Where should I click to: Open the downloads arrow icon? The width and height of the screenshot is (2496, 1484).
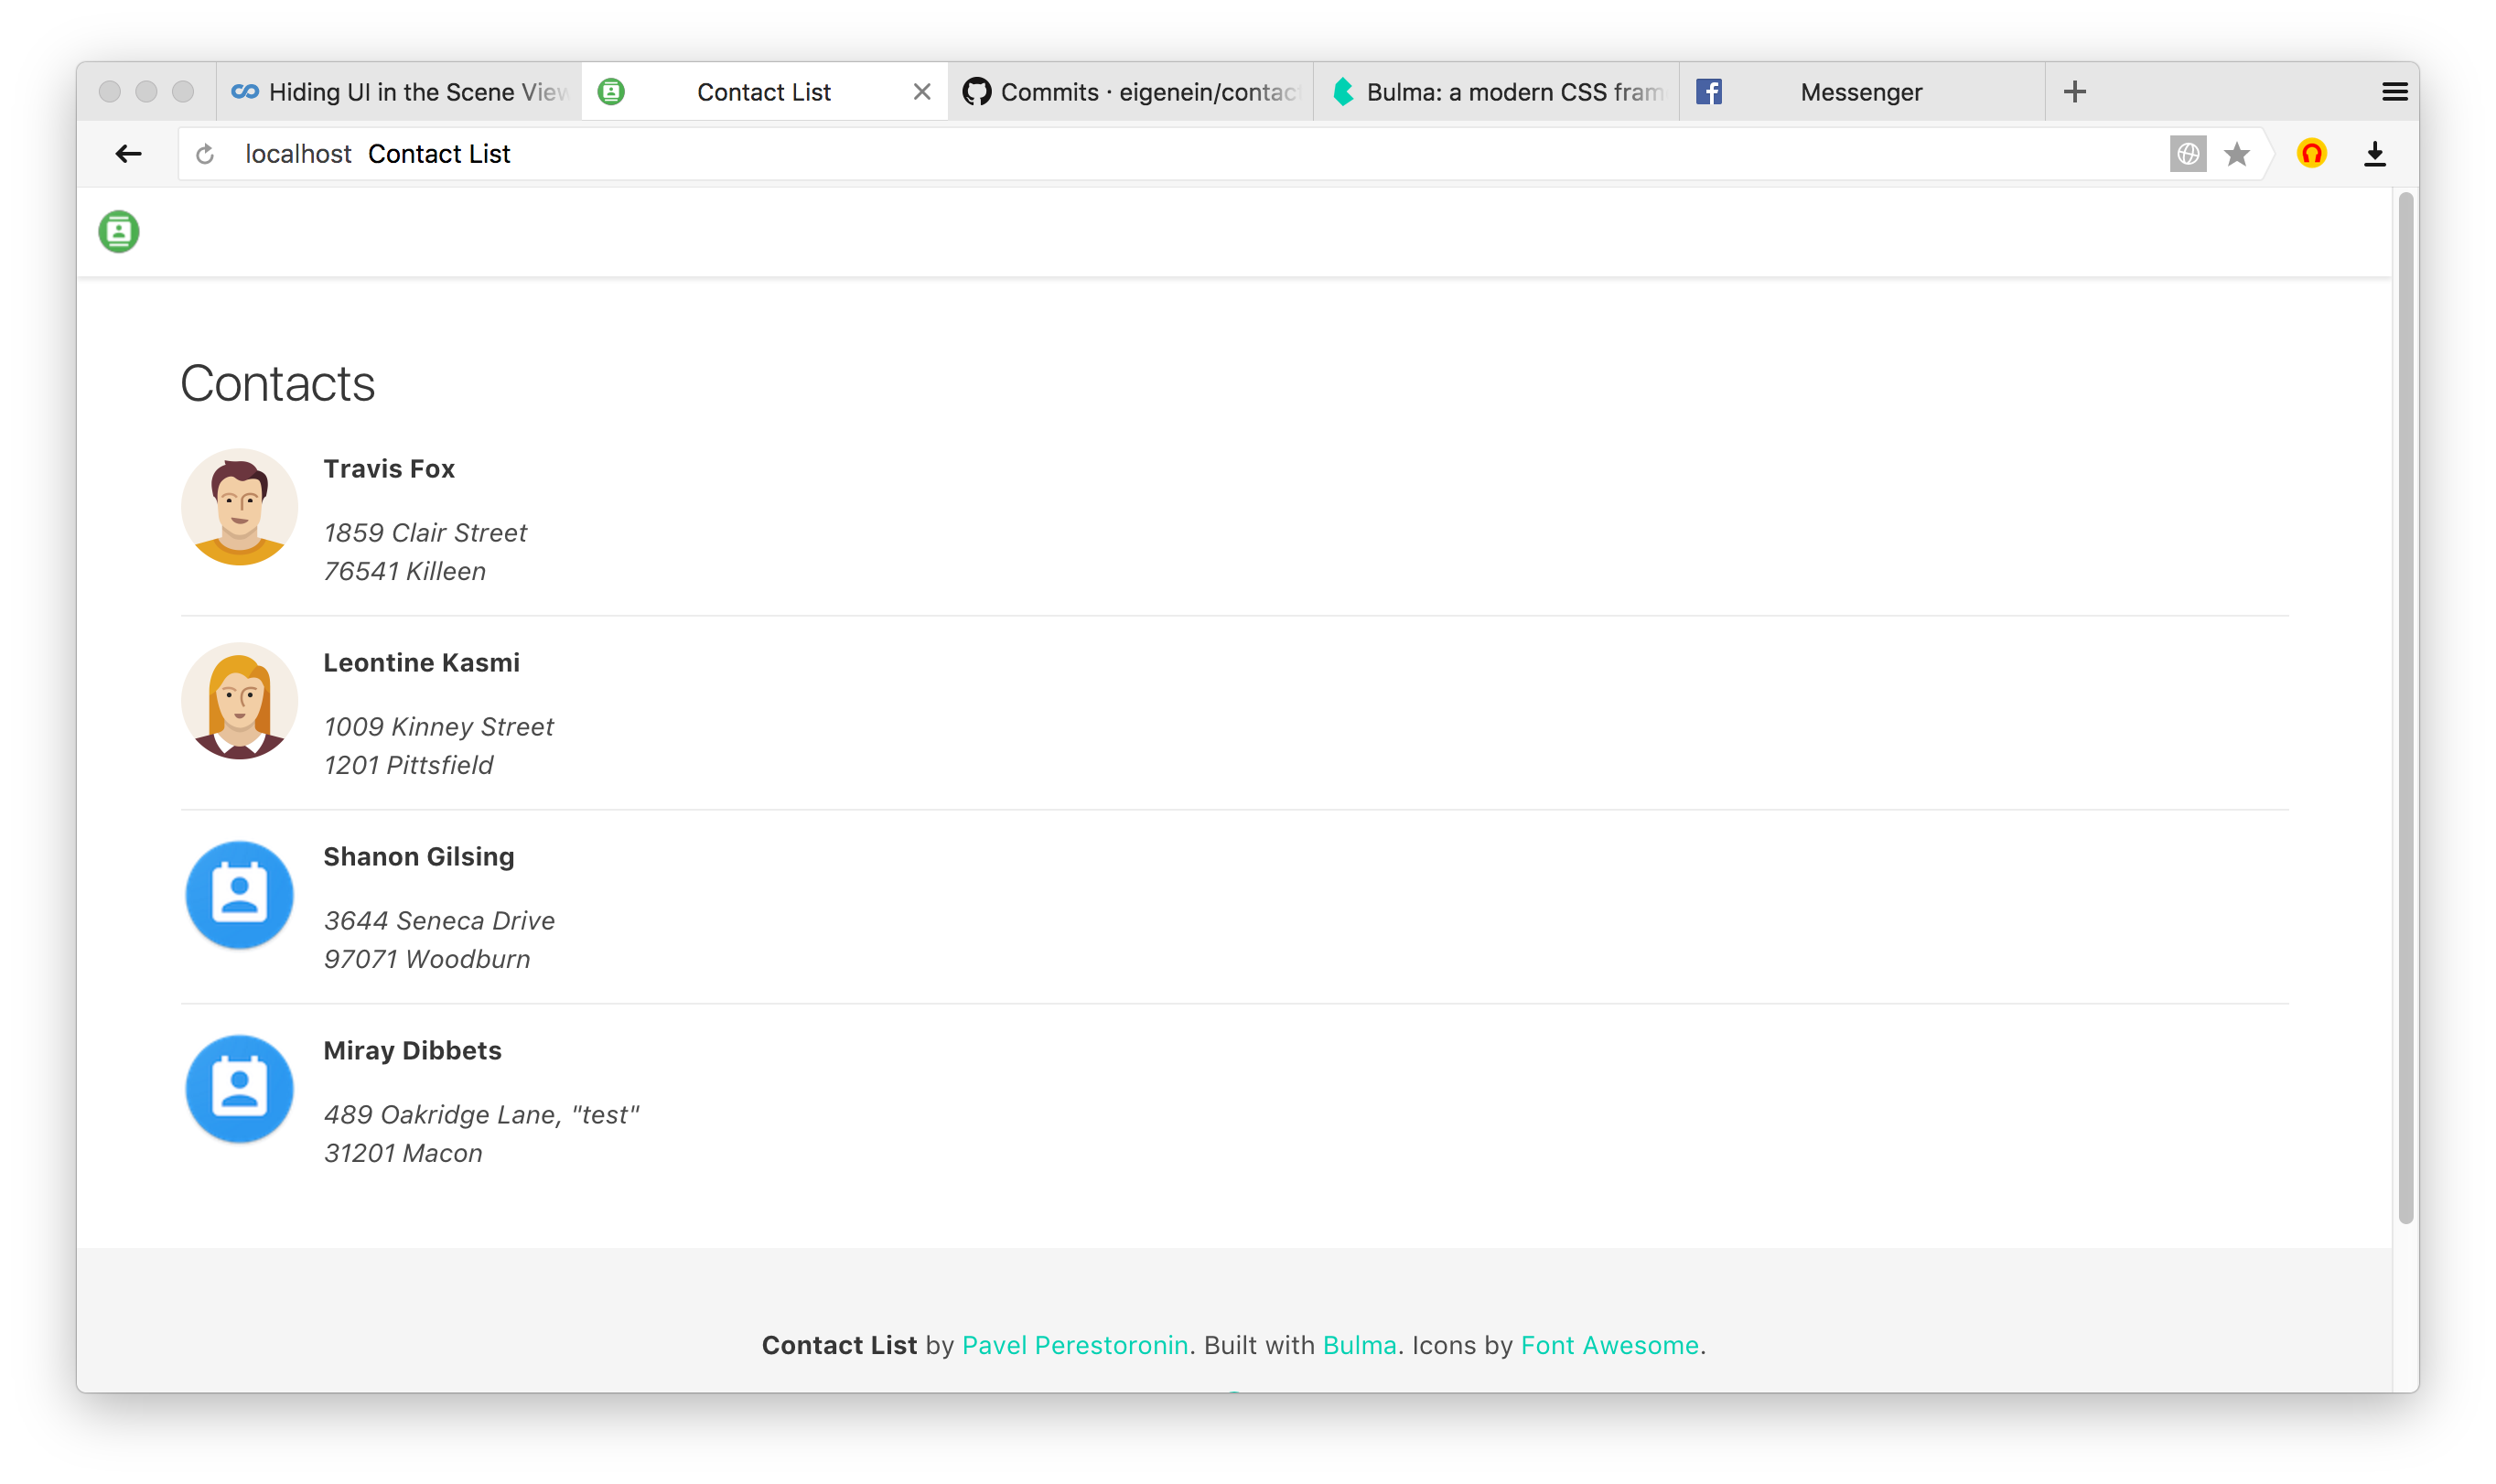(x=2374, y=154)
